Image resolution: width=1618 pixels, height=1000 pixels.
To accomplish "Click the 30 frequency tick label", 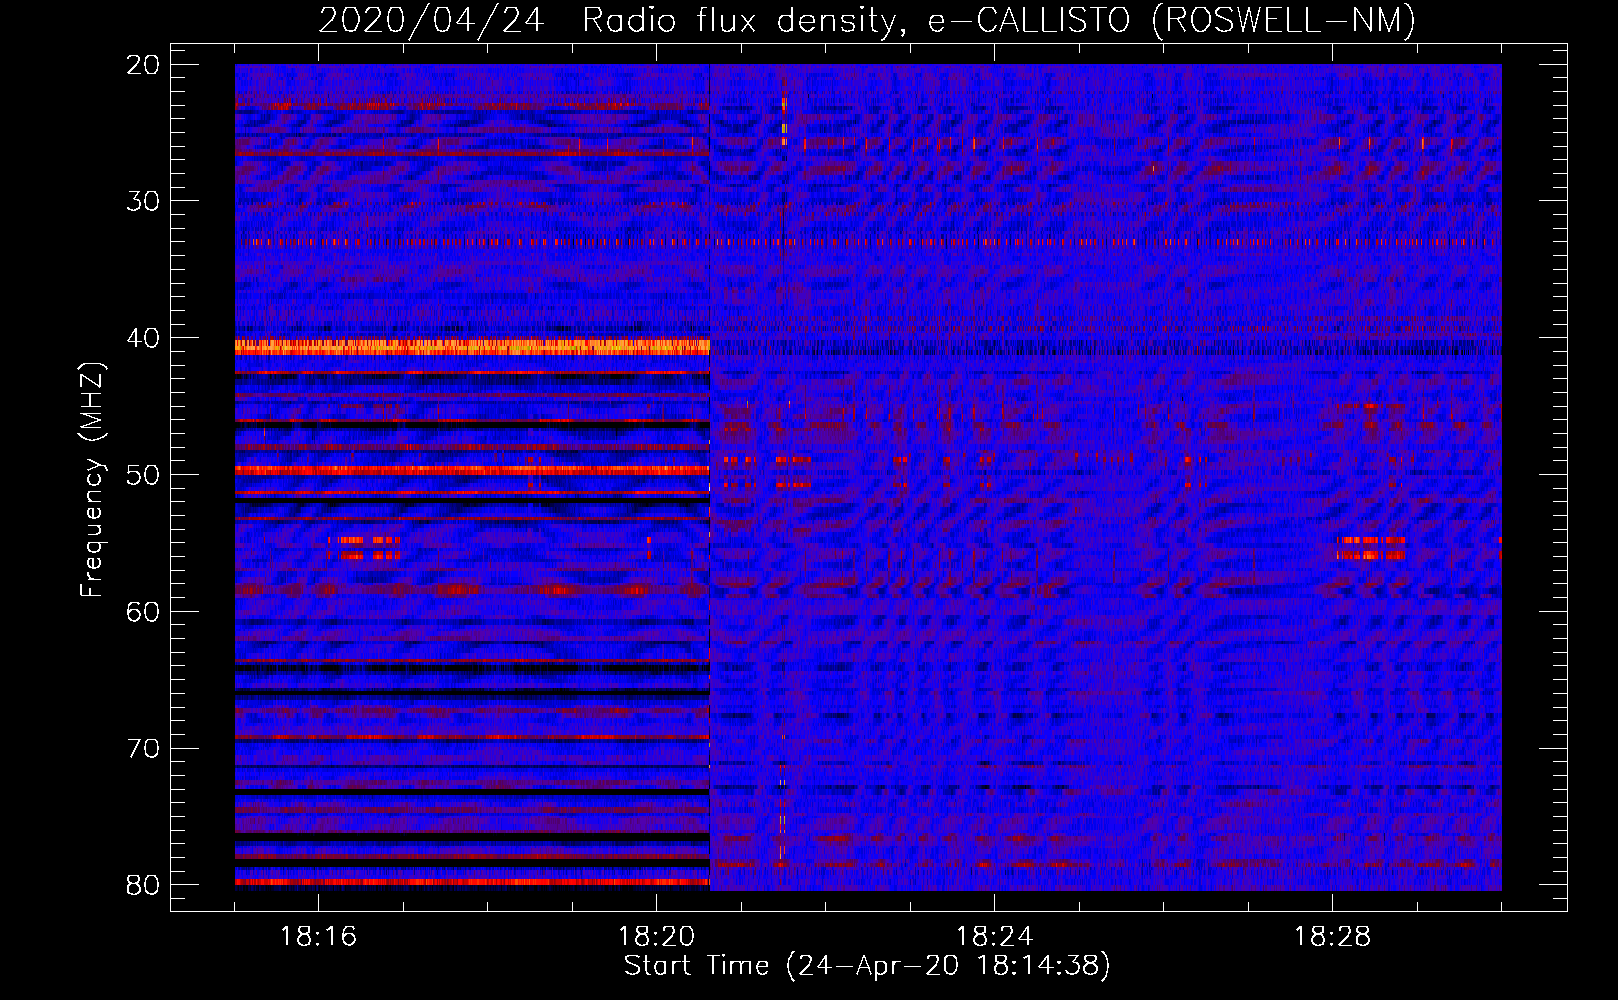I will [144, 201].
